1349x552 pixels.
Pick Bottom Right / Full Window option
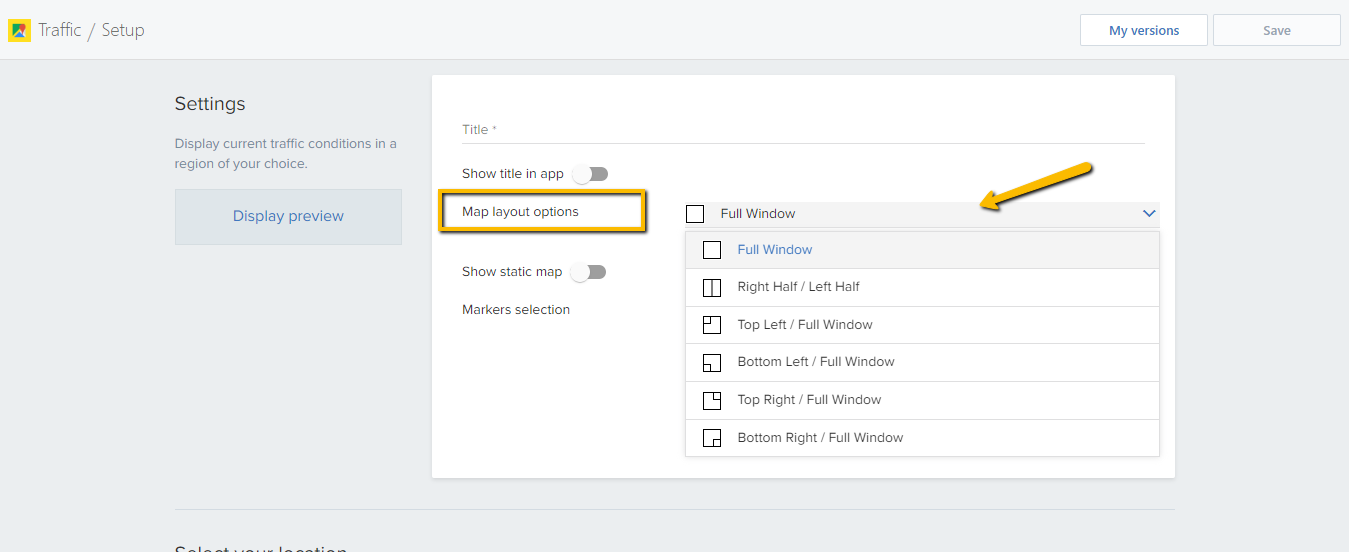820,438
